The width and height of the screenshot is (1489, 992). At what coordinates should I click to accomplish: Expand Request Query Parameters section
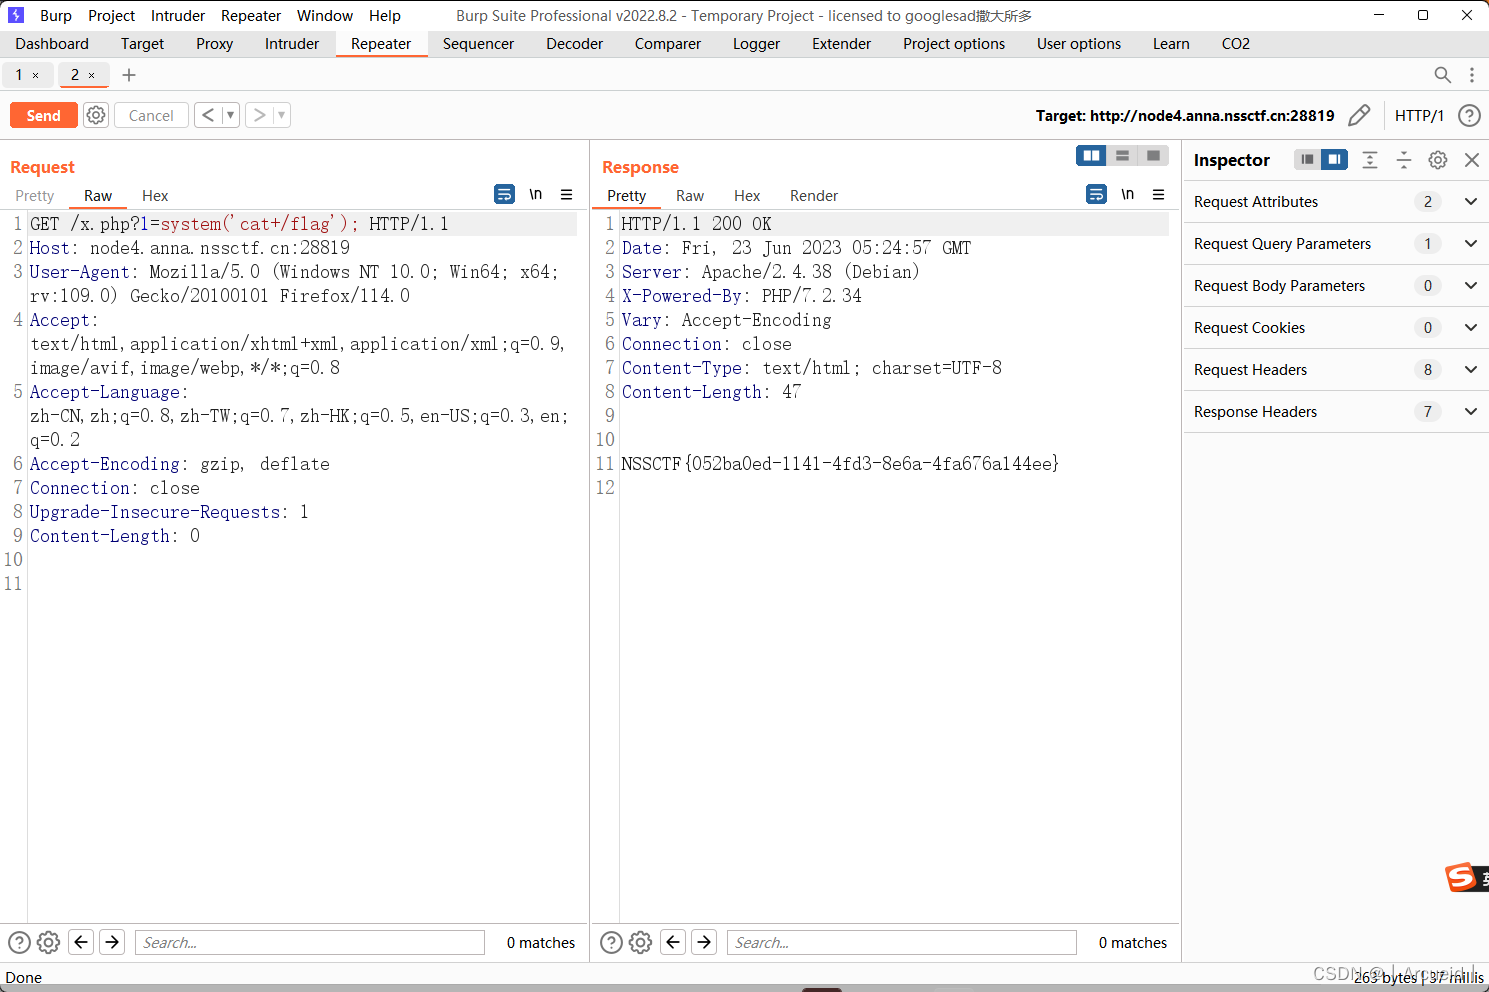(x=1336, y=244)
